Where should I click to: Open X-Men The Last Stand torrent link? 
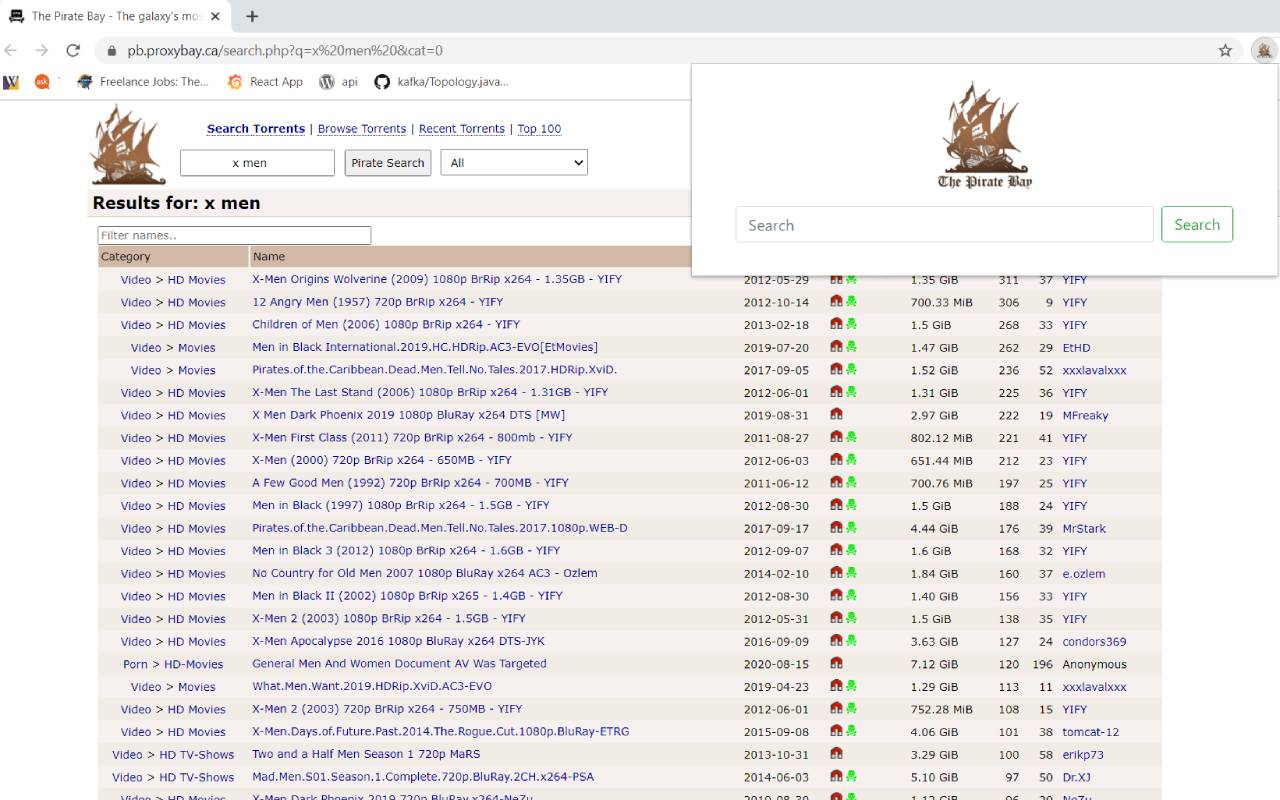coord(430,392)
